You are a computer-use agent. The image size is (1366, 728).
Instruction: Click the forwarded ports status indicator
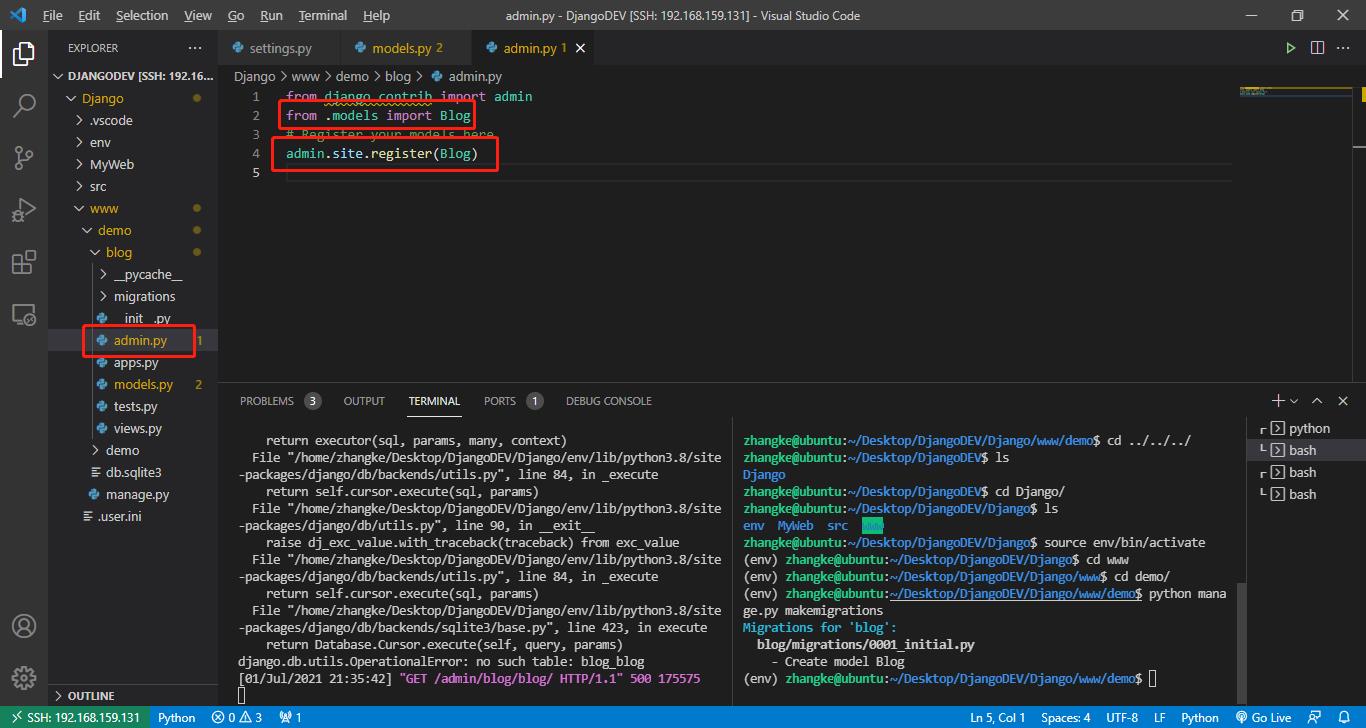[x=291, y=717]
